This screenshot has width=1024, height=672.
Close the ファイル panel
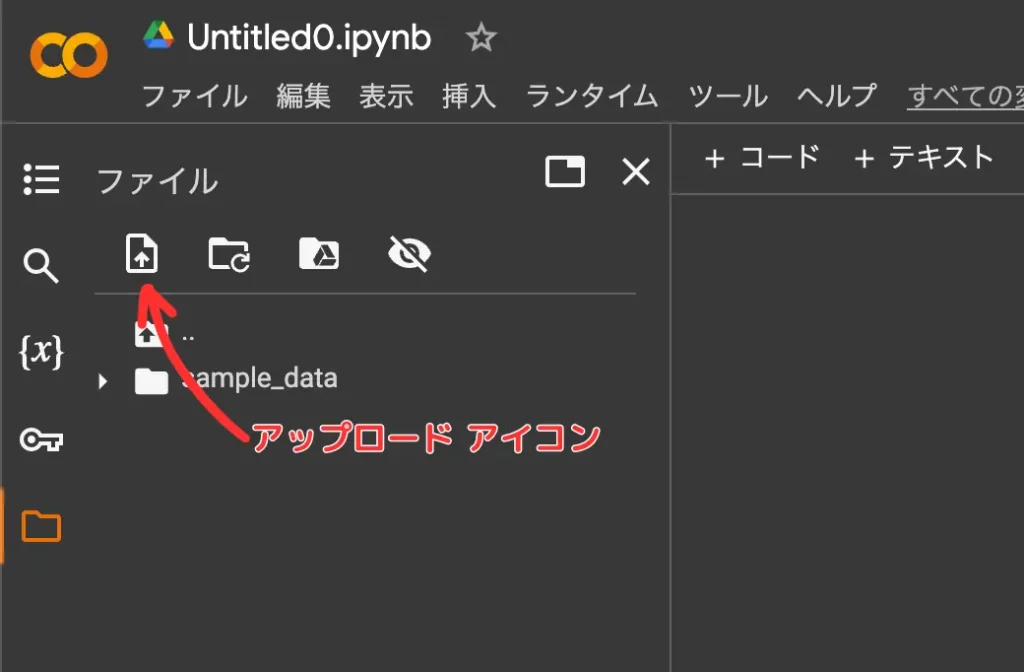(636, 172)
